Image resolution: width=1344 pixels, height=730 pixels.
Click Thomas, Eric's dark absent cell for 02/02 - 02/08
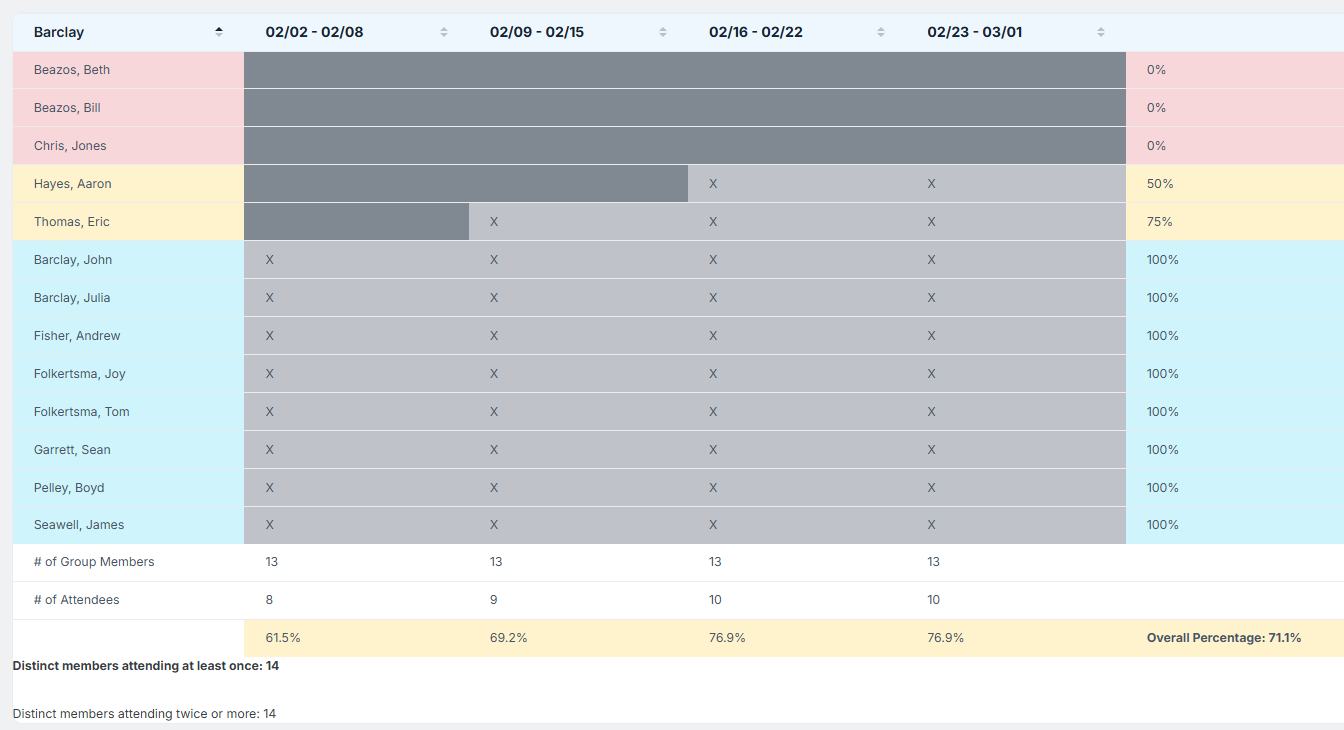point(356,222)
